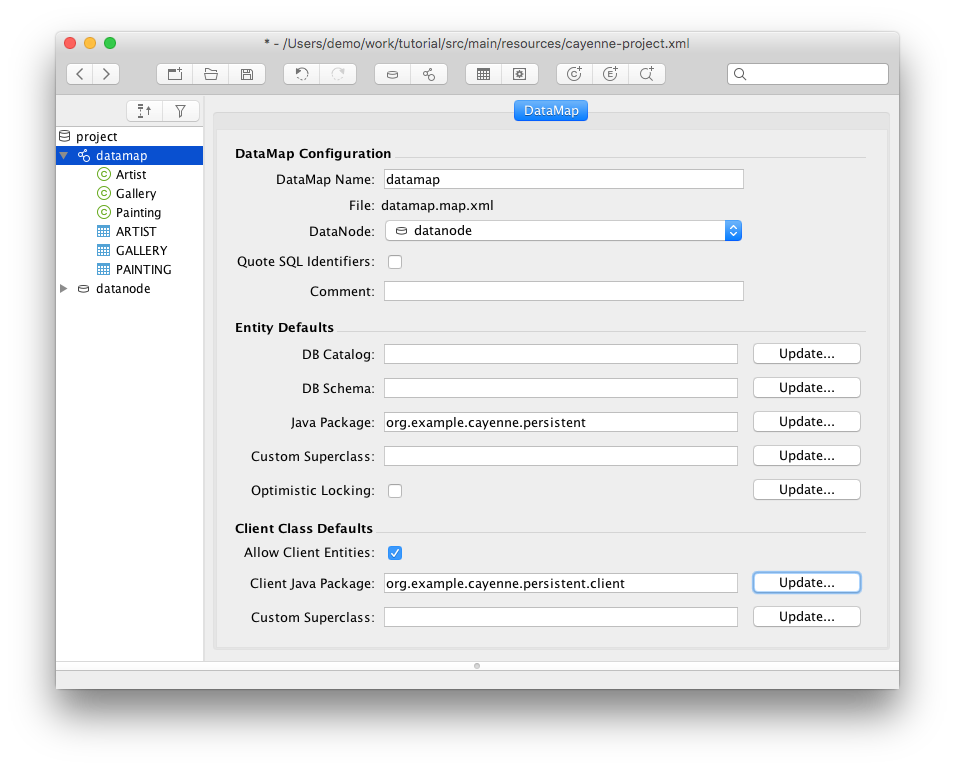Viewport: 955px width, 769px height.
Task: Click the Create Query toolbar icon
Action: (x=647, y=74)
